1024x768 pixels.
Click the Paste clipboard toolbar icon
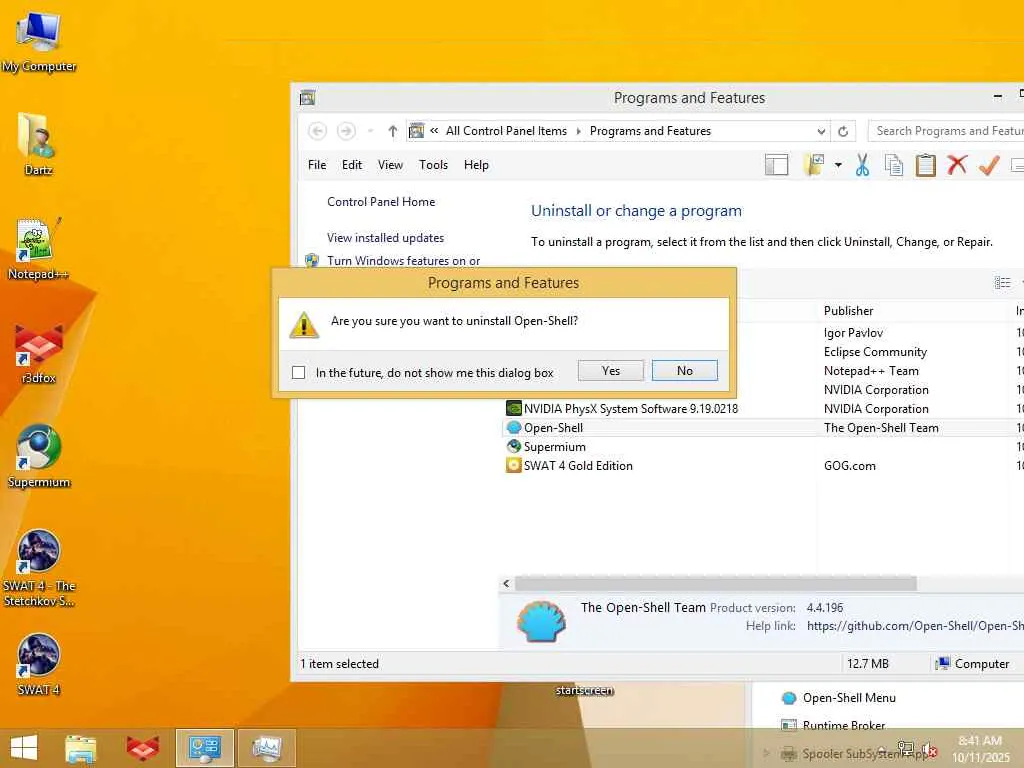pos(925,165)
